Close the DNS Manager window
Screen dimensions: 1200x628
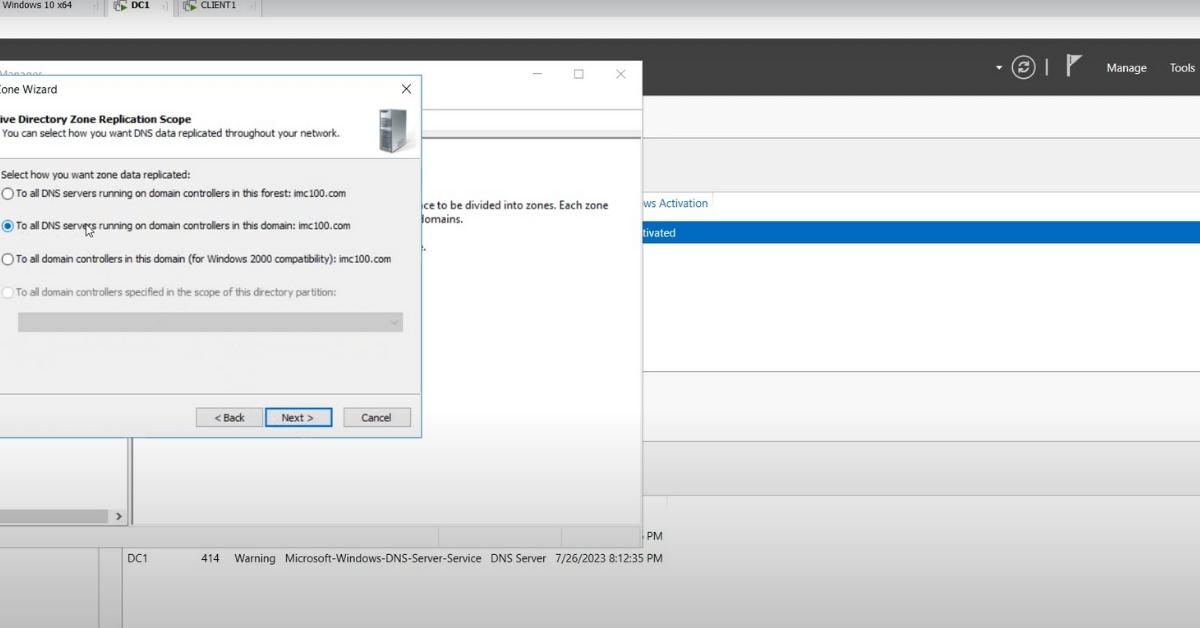click(620, 74)
